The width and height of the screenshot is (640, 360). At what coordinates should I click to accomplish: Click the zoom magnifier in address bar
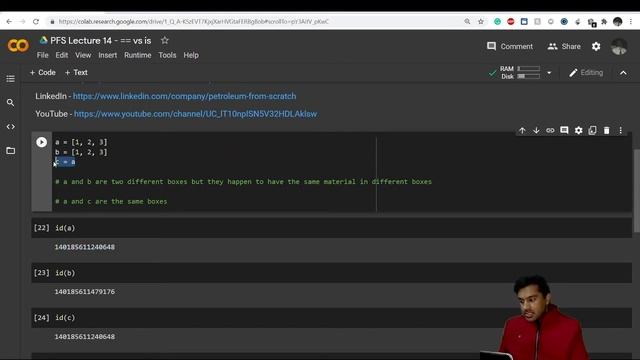coord(467,22)
